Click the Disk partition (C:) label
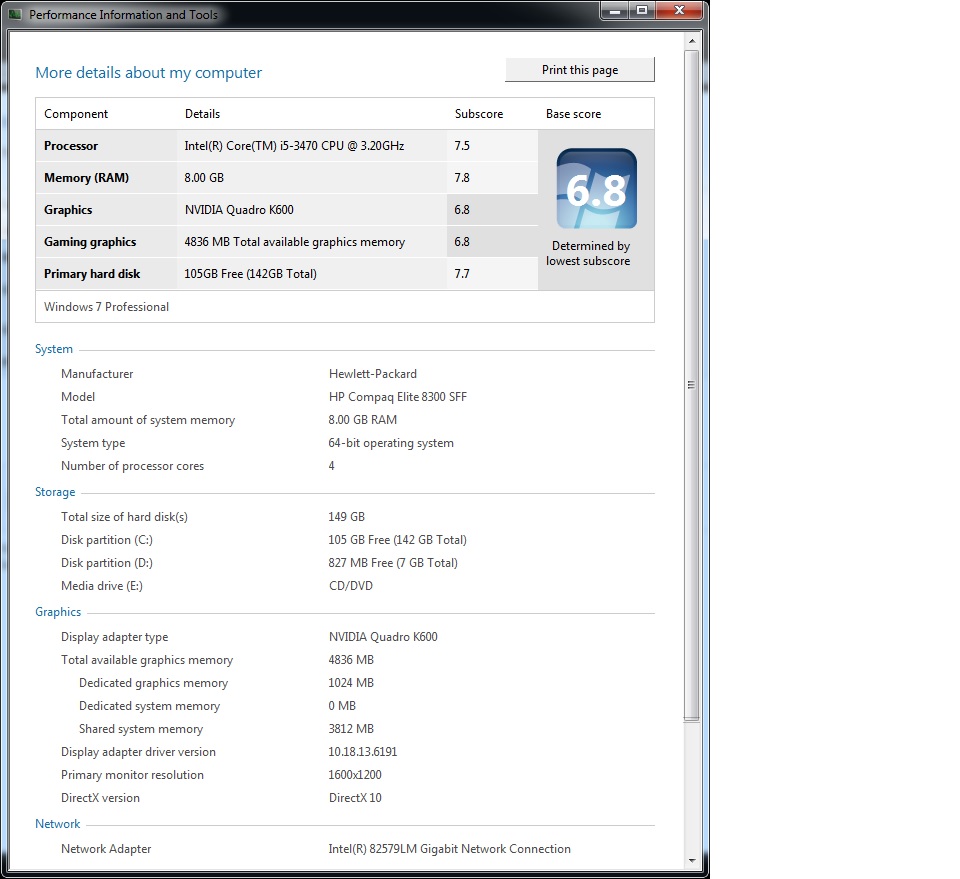This screenshot has height=879, width=960. (x=107, y=540)
